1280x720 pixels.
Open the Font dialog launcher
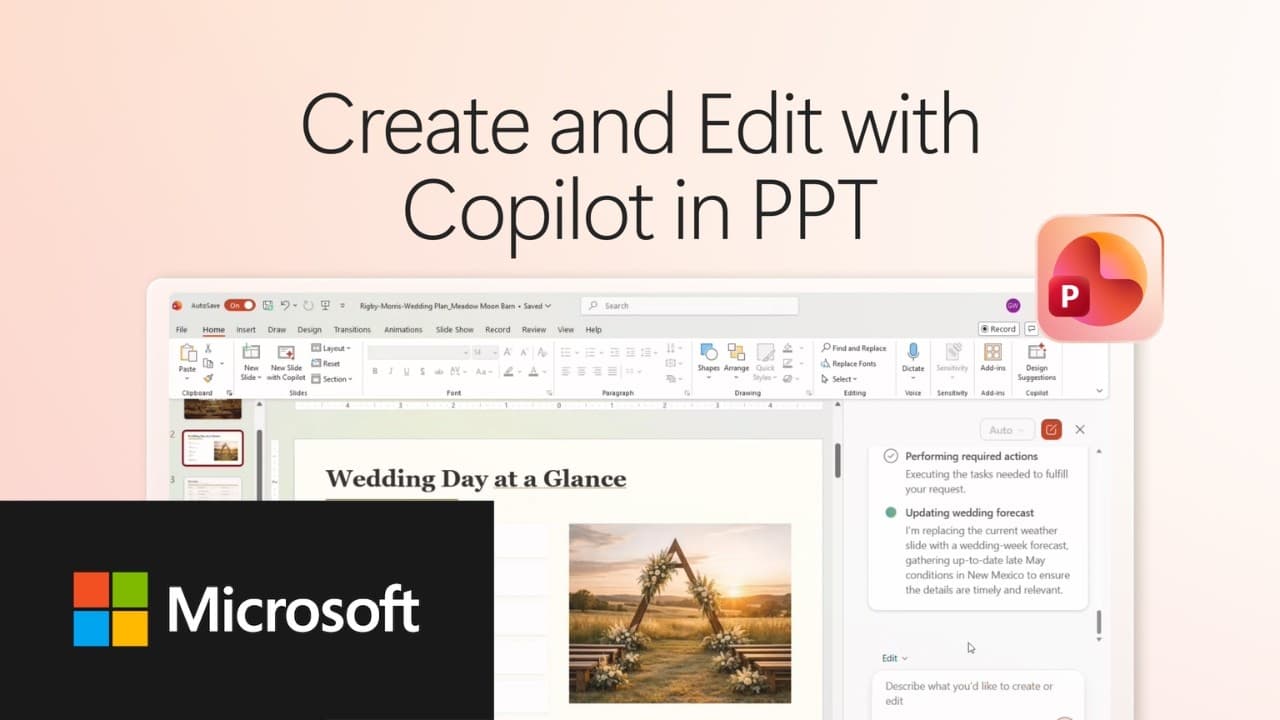coord(549,392)
